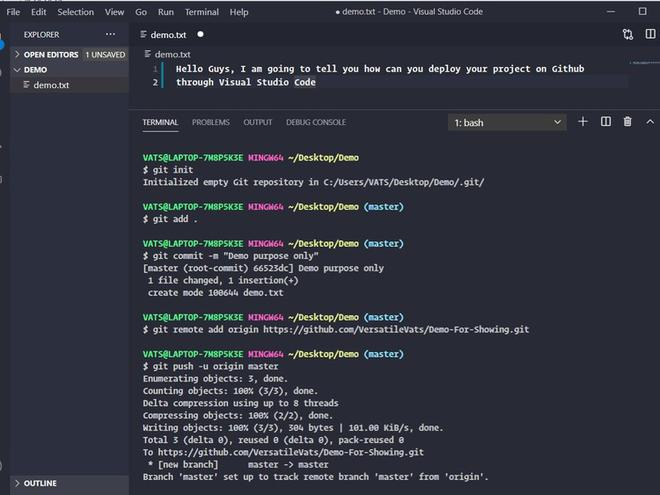Click line 1 text 'Hello Guys'

coord(203,69)
